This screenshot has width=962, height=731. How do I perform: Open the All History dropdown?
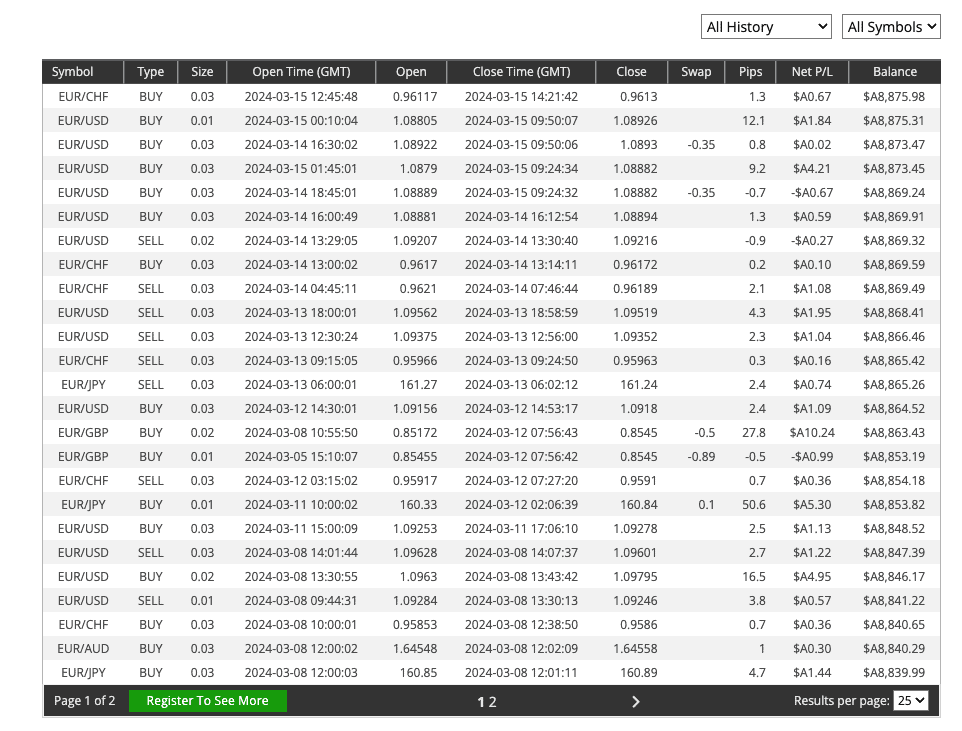pos(766,27)
